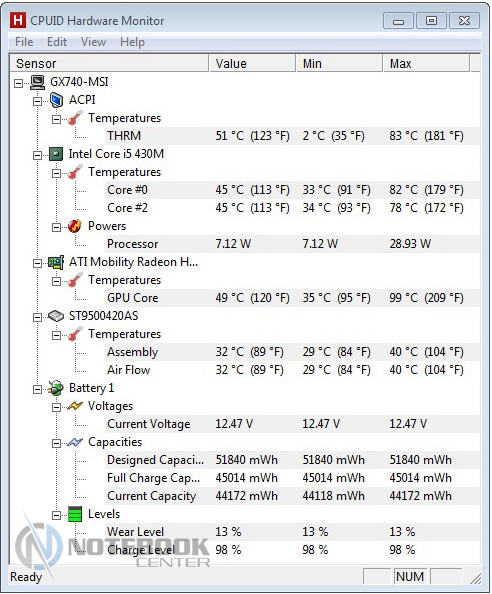Collapse the GX740-MSI root node
Screen dimensions: 492x594
point(18,83)
